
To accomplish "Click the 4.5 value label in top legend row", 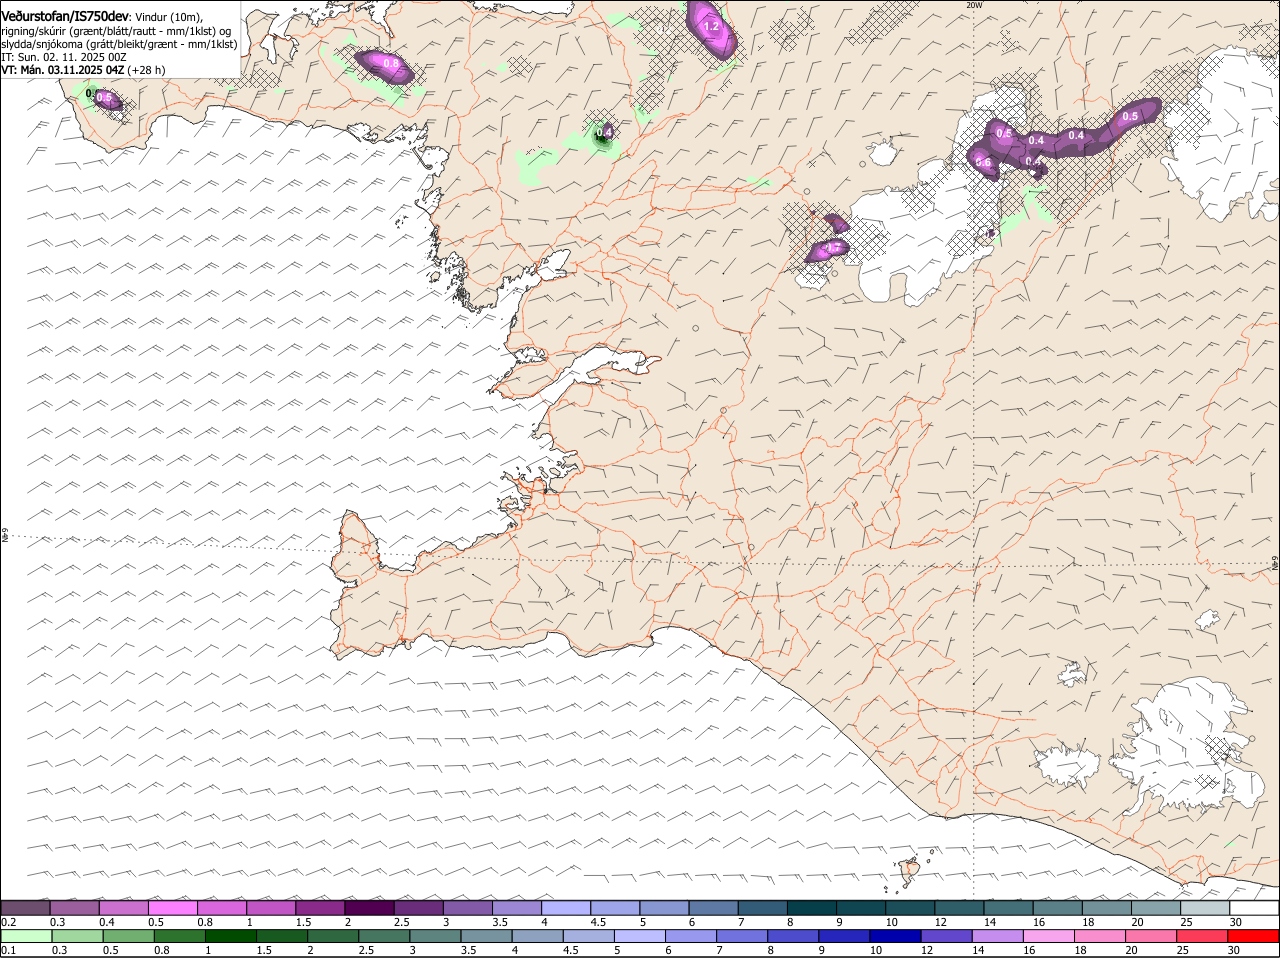I will pyautogui.click(x=598, y=921).
